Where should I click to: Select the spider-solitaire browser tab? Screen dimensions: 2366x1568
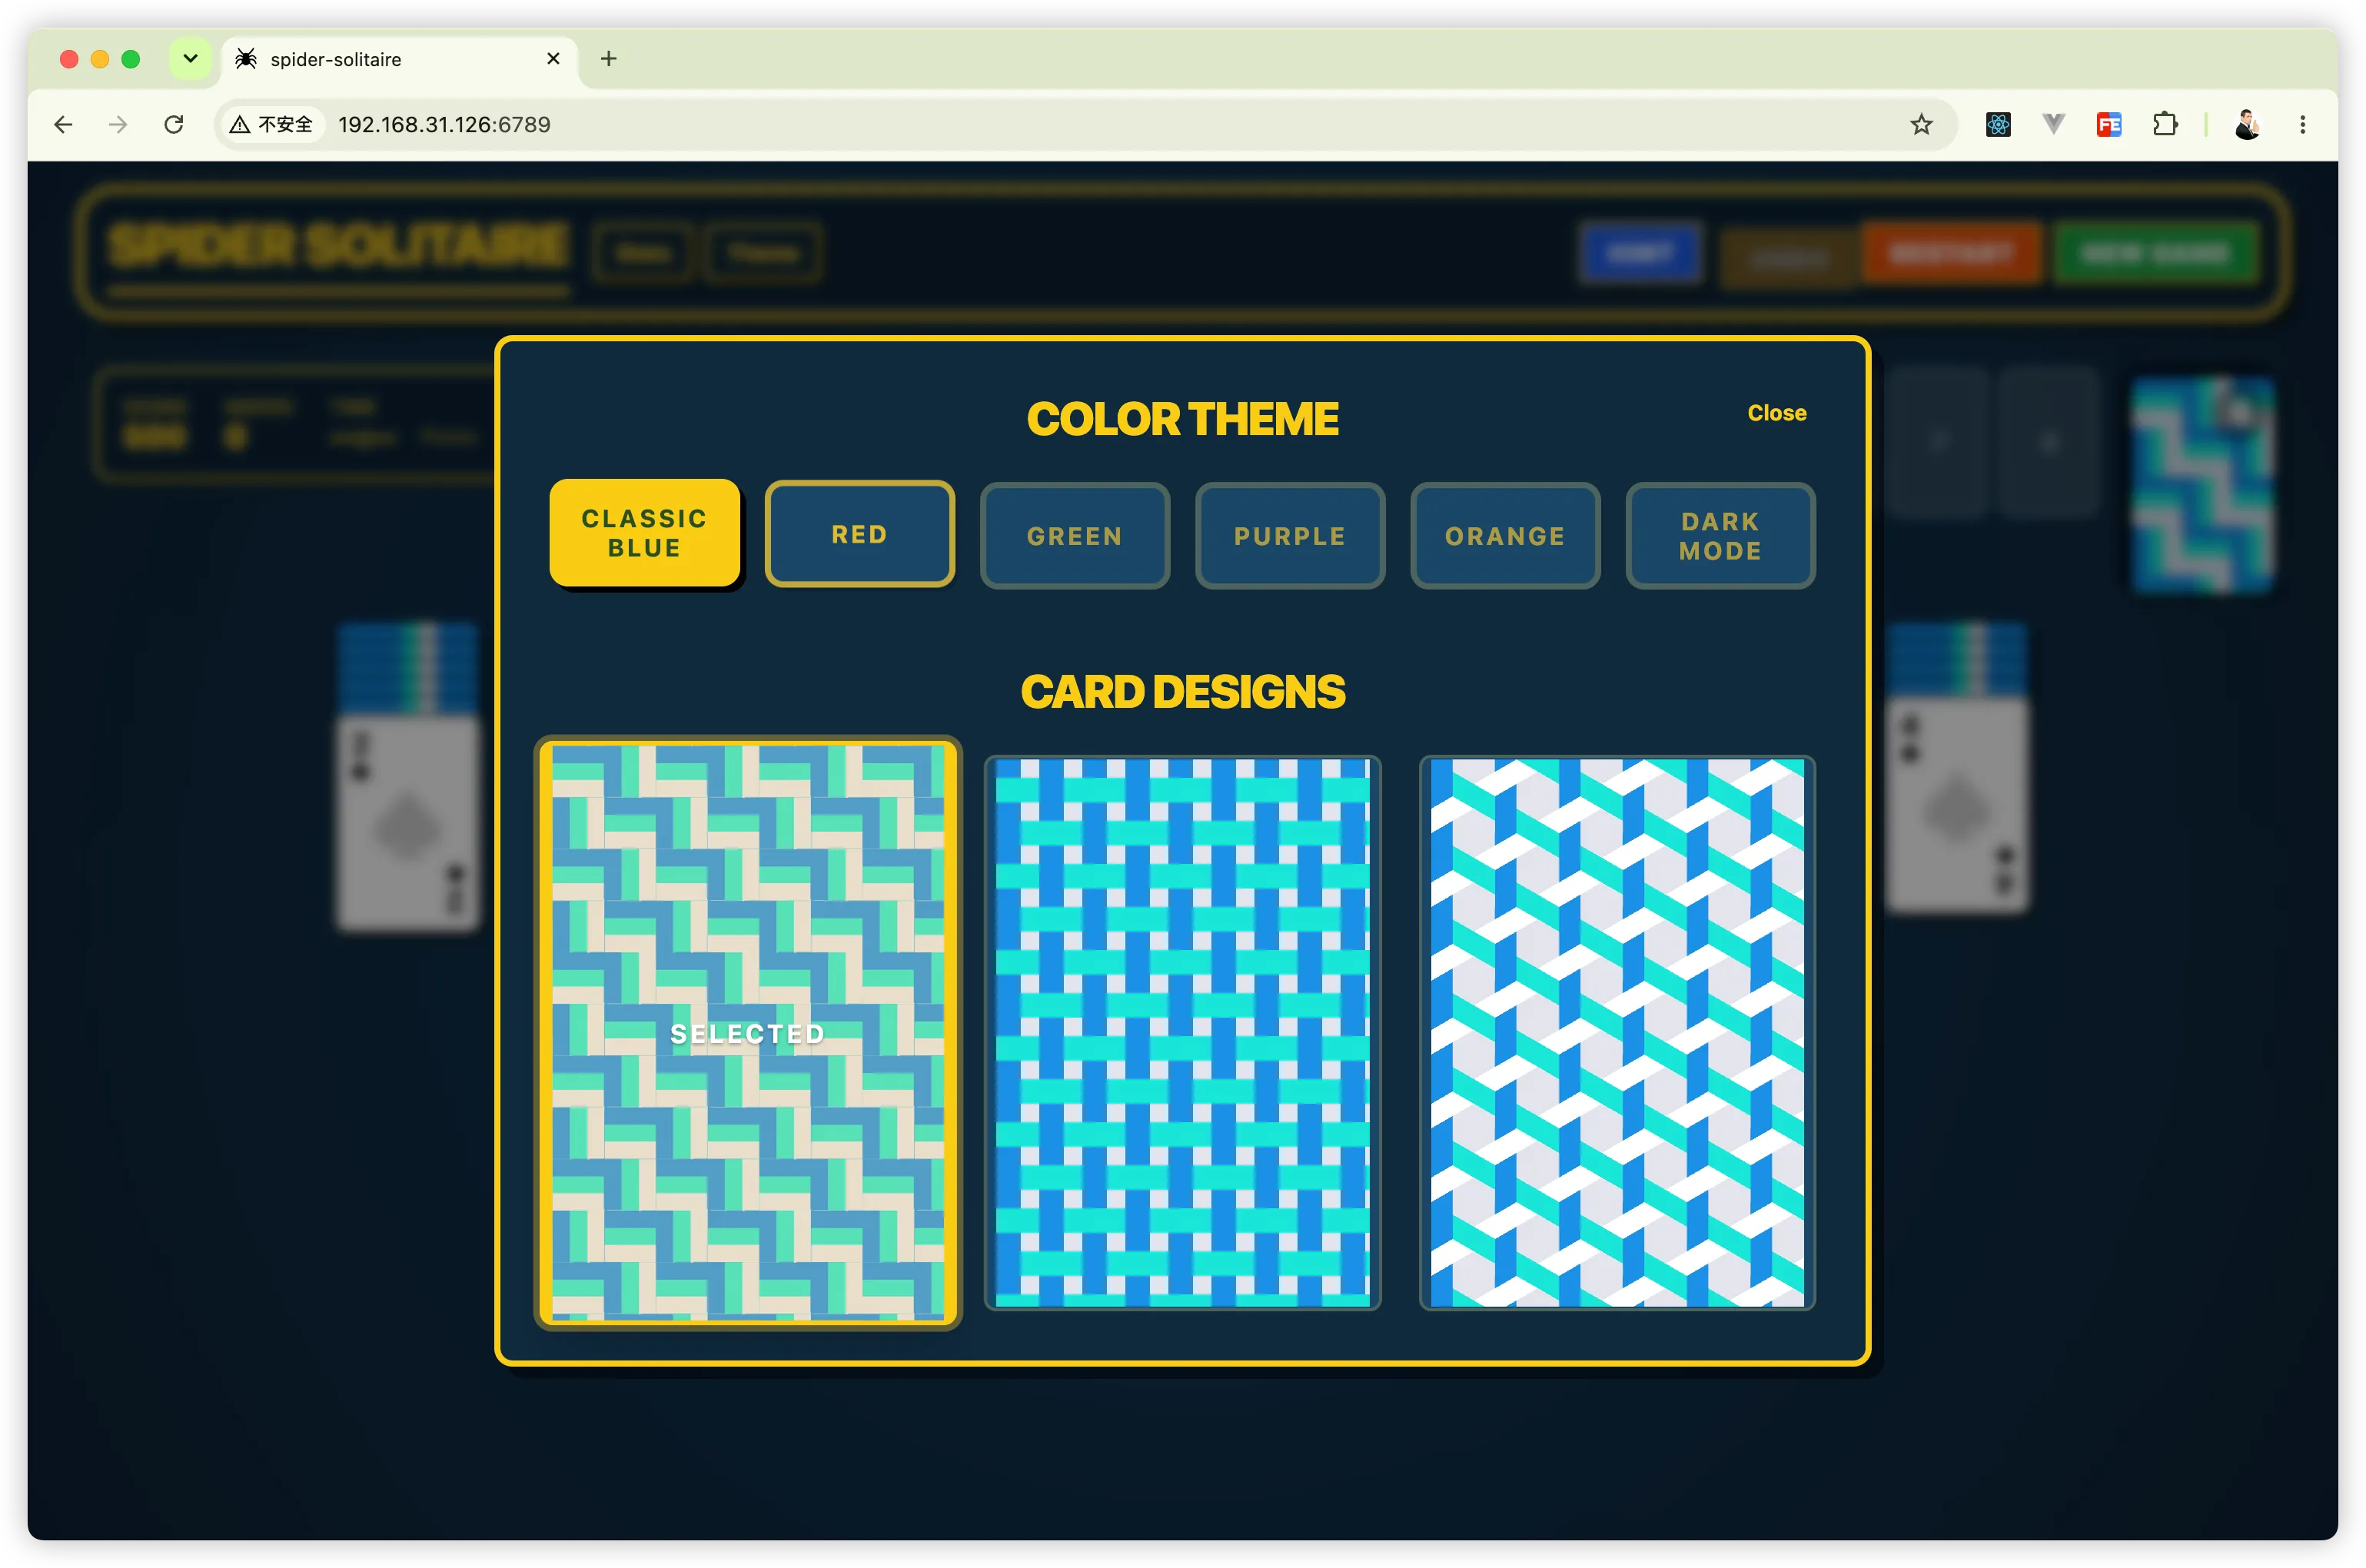(399, 59)
